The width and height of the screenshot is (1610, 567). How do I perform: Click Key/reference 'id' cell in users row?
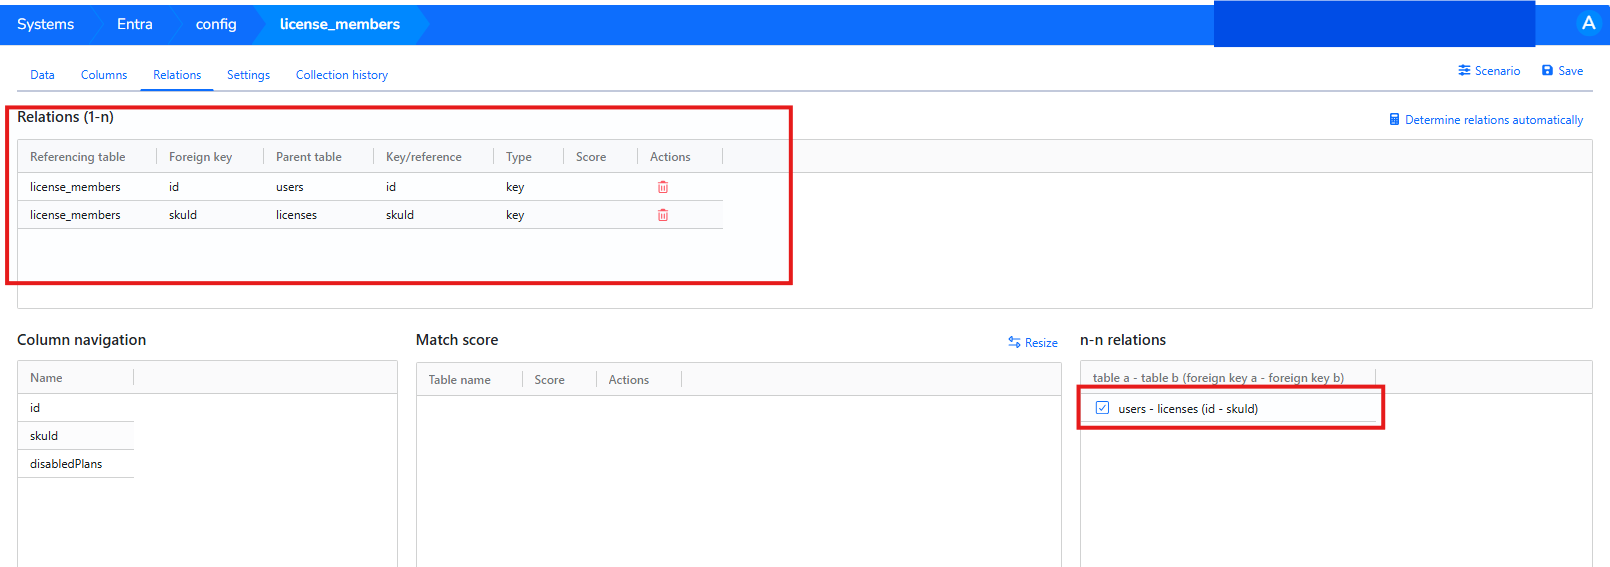tap(391, 187)
